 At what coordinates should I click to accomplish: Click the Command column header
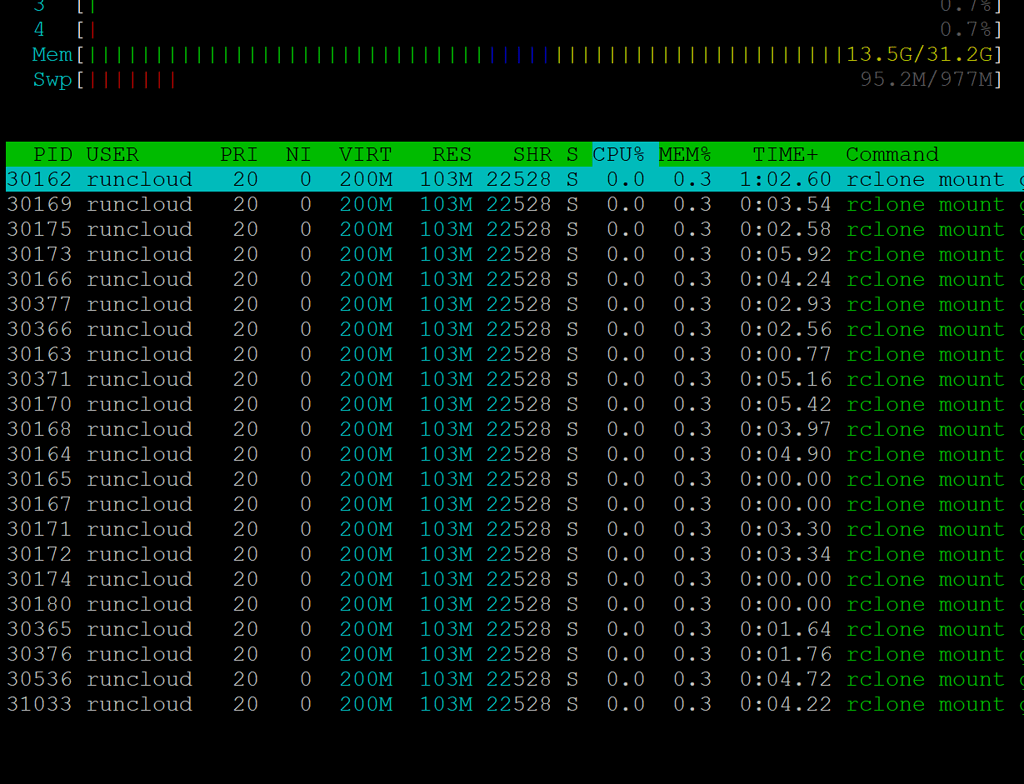pos(891,155)
